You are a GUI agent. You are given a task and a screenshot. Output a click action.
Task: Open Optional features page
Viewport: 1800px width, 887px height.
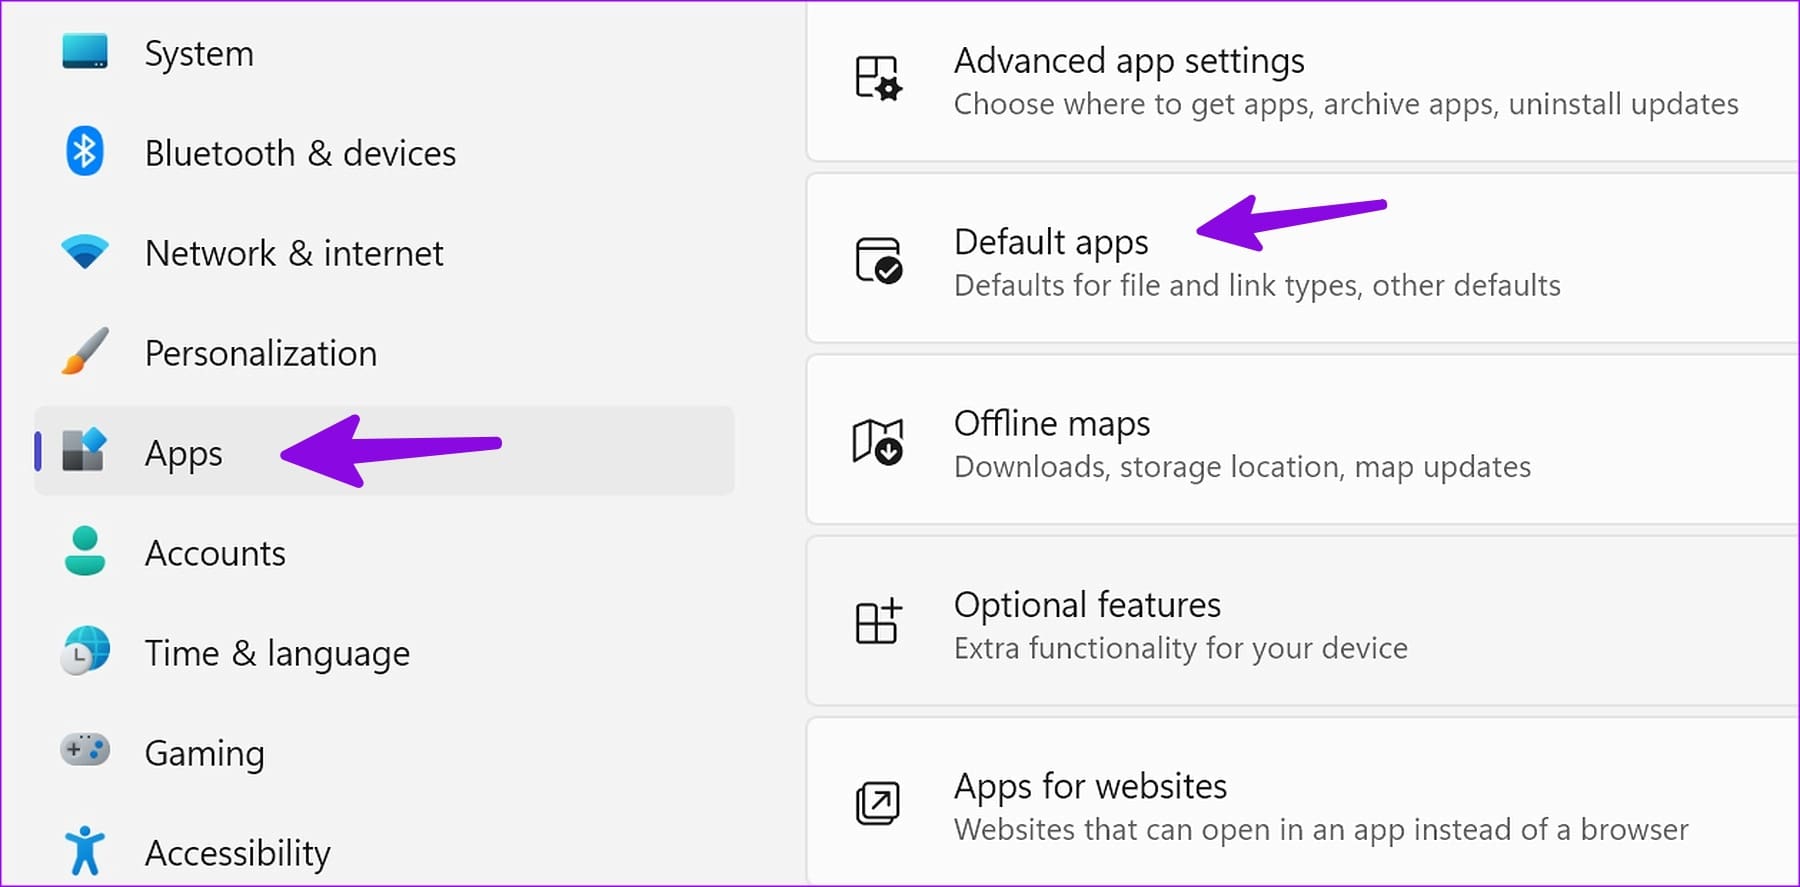1087,605
